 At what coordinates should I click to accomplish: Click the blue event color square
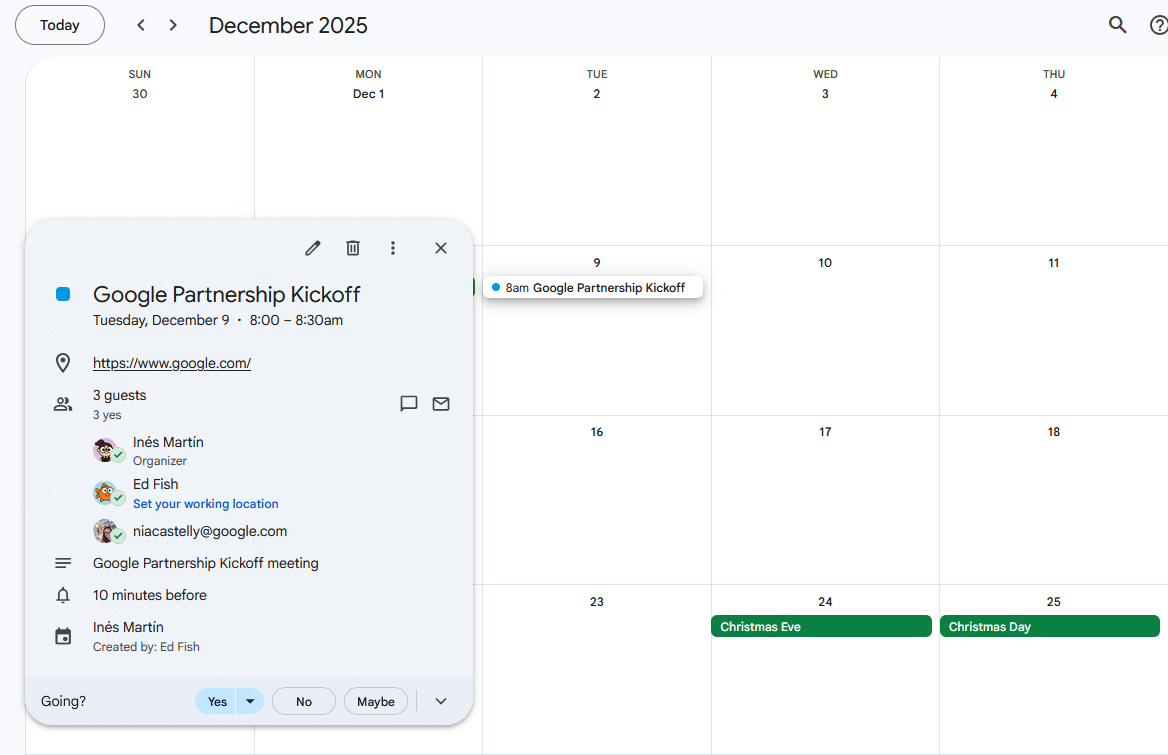[63, 294]
